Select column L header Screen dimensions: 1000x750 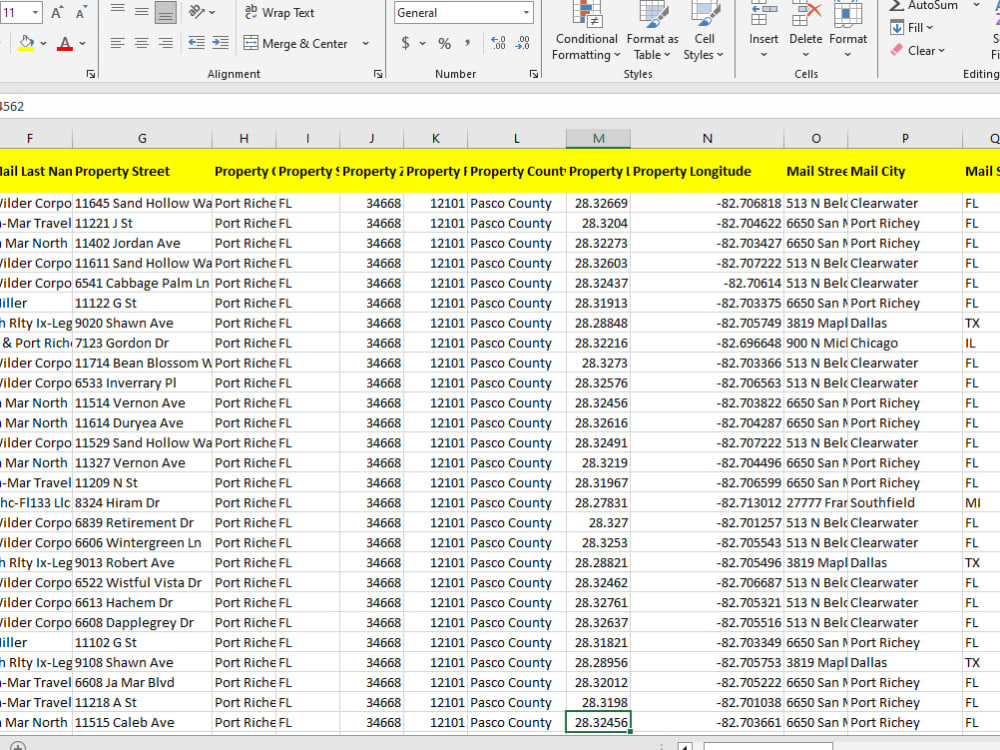(x=517, y=138)
